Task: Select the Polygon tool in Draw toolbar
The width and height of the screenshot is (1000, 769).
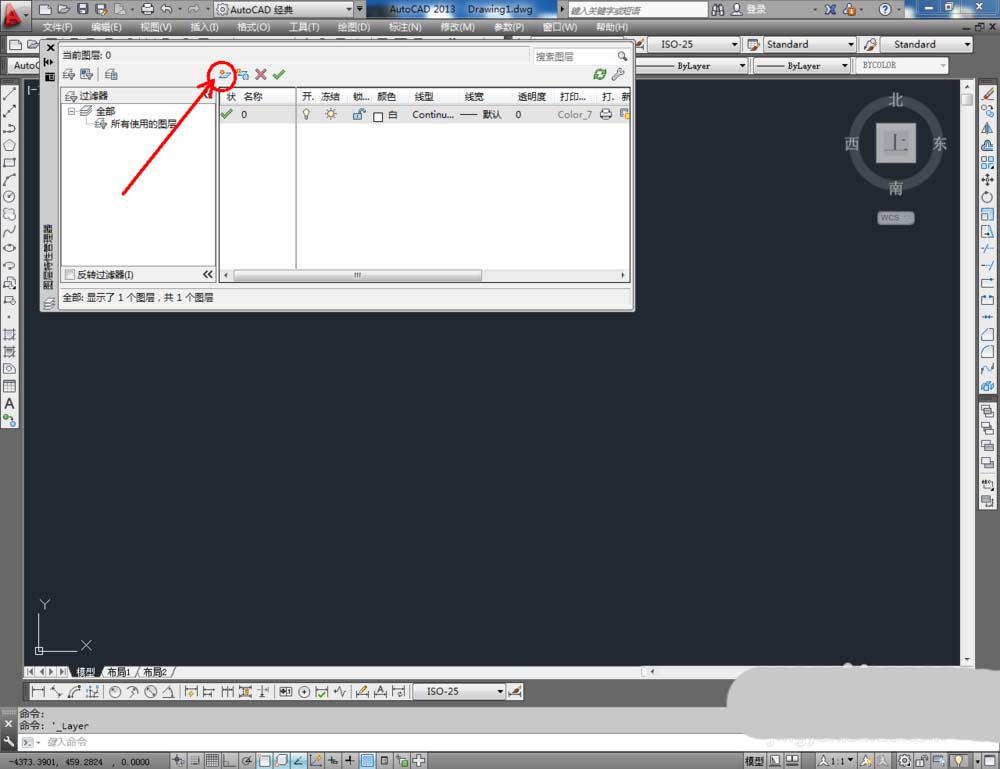Action: [x=10, y=145]
